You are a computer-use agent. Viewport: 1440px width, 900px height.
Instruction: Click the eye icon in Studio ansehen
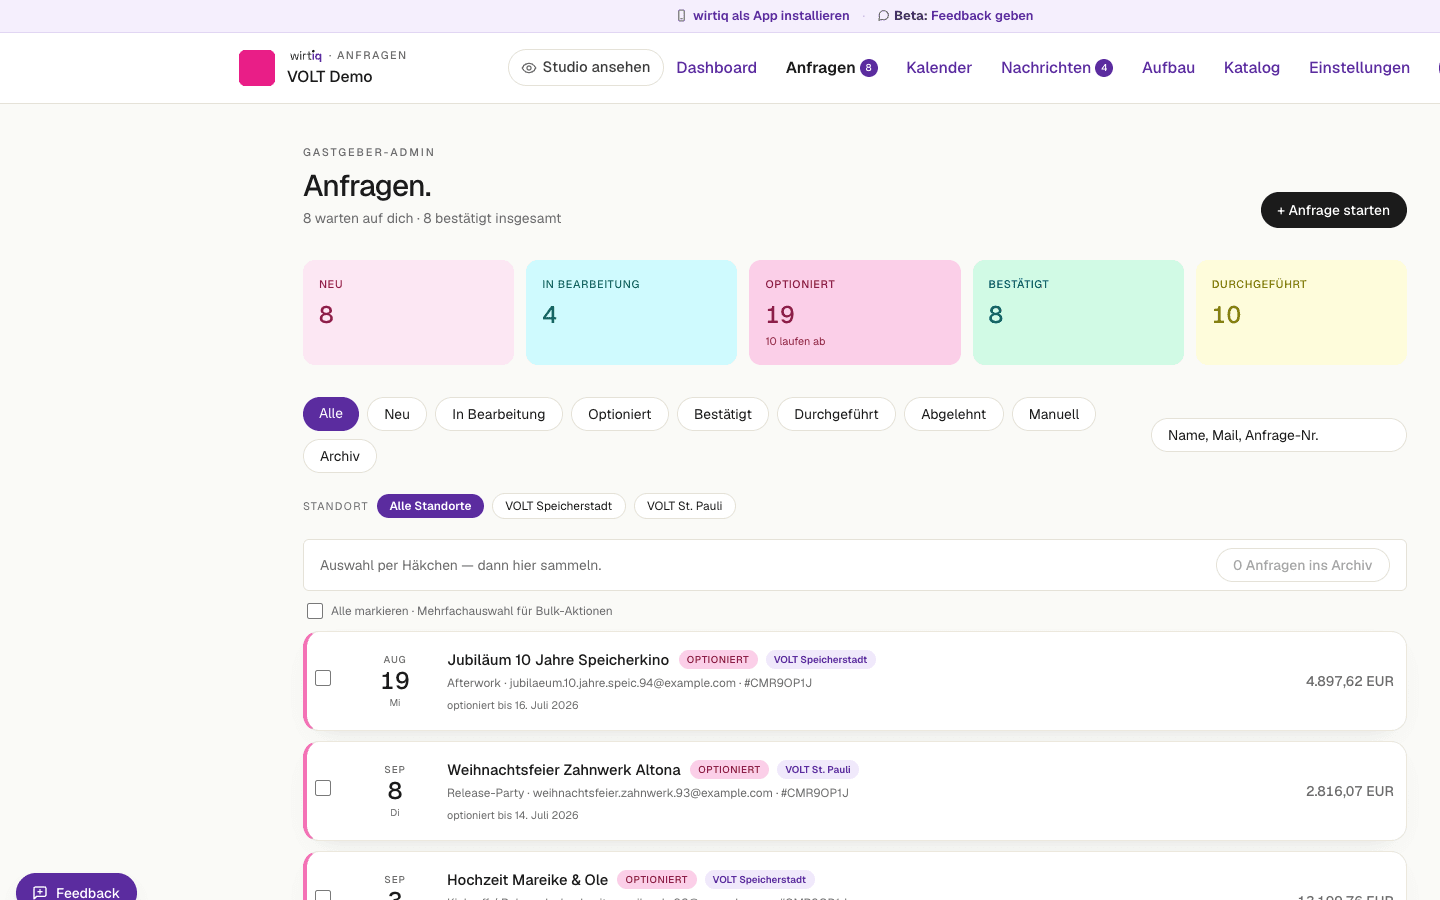click(x=529, y=68)
